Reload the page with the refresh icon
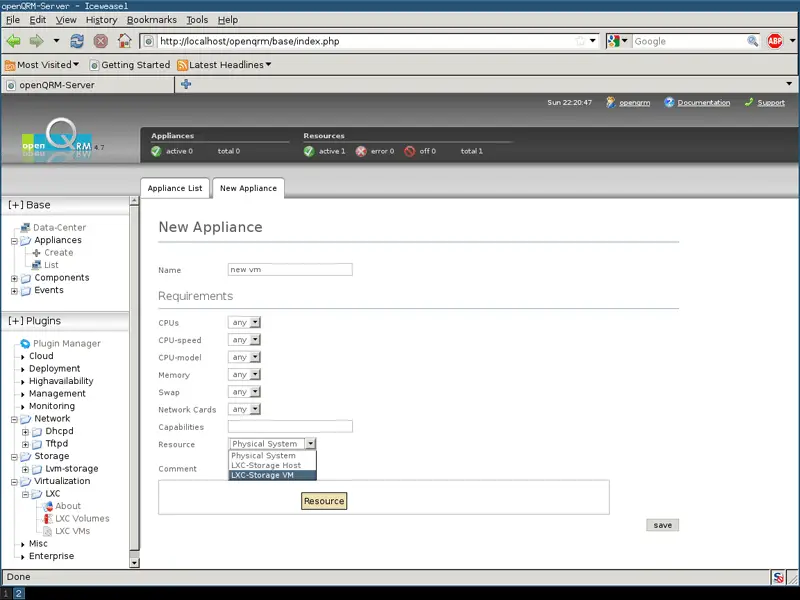Image resolution: width=800 pixels, height=600 pixels. tap(77, 41)
